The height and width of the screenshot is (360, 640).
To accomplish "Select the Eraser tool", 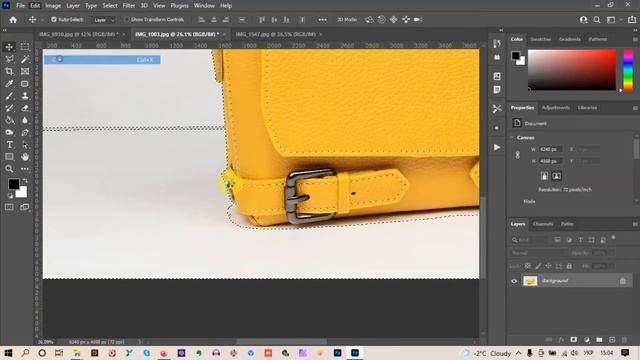I will [25, 108].
